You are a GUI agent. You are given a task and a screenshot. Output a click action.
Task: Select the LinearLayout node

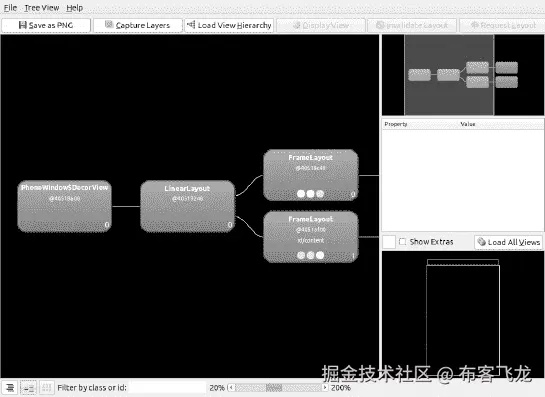(188, 206)
